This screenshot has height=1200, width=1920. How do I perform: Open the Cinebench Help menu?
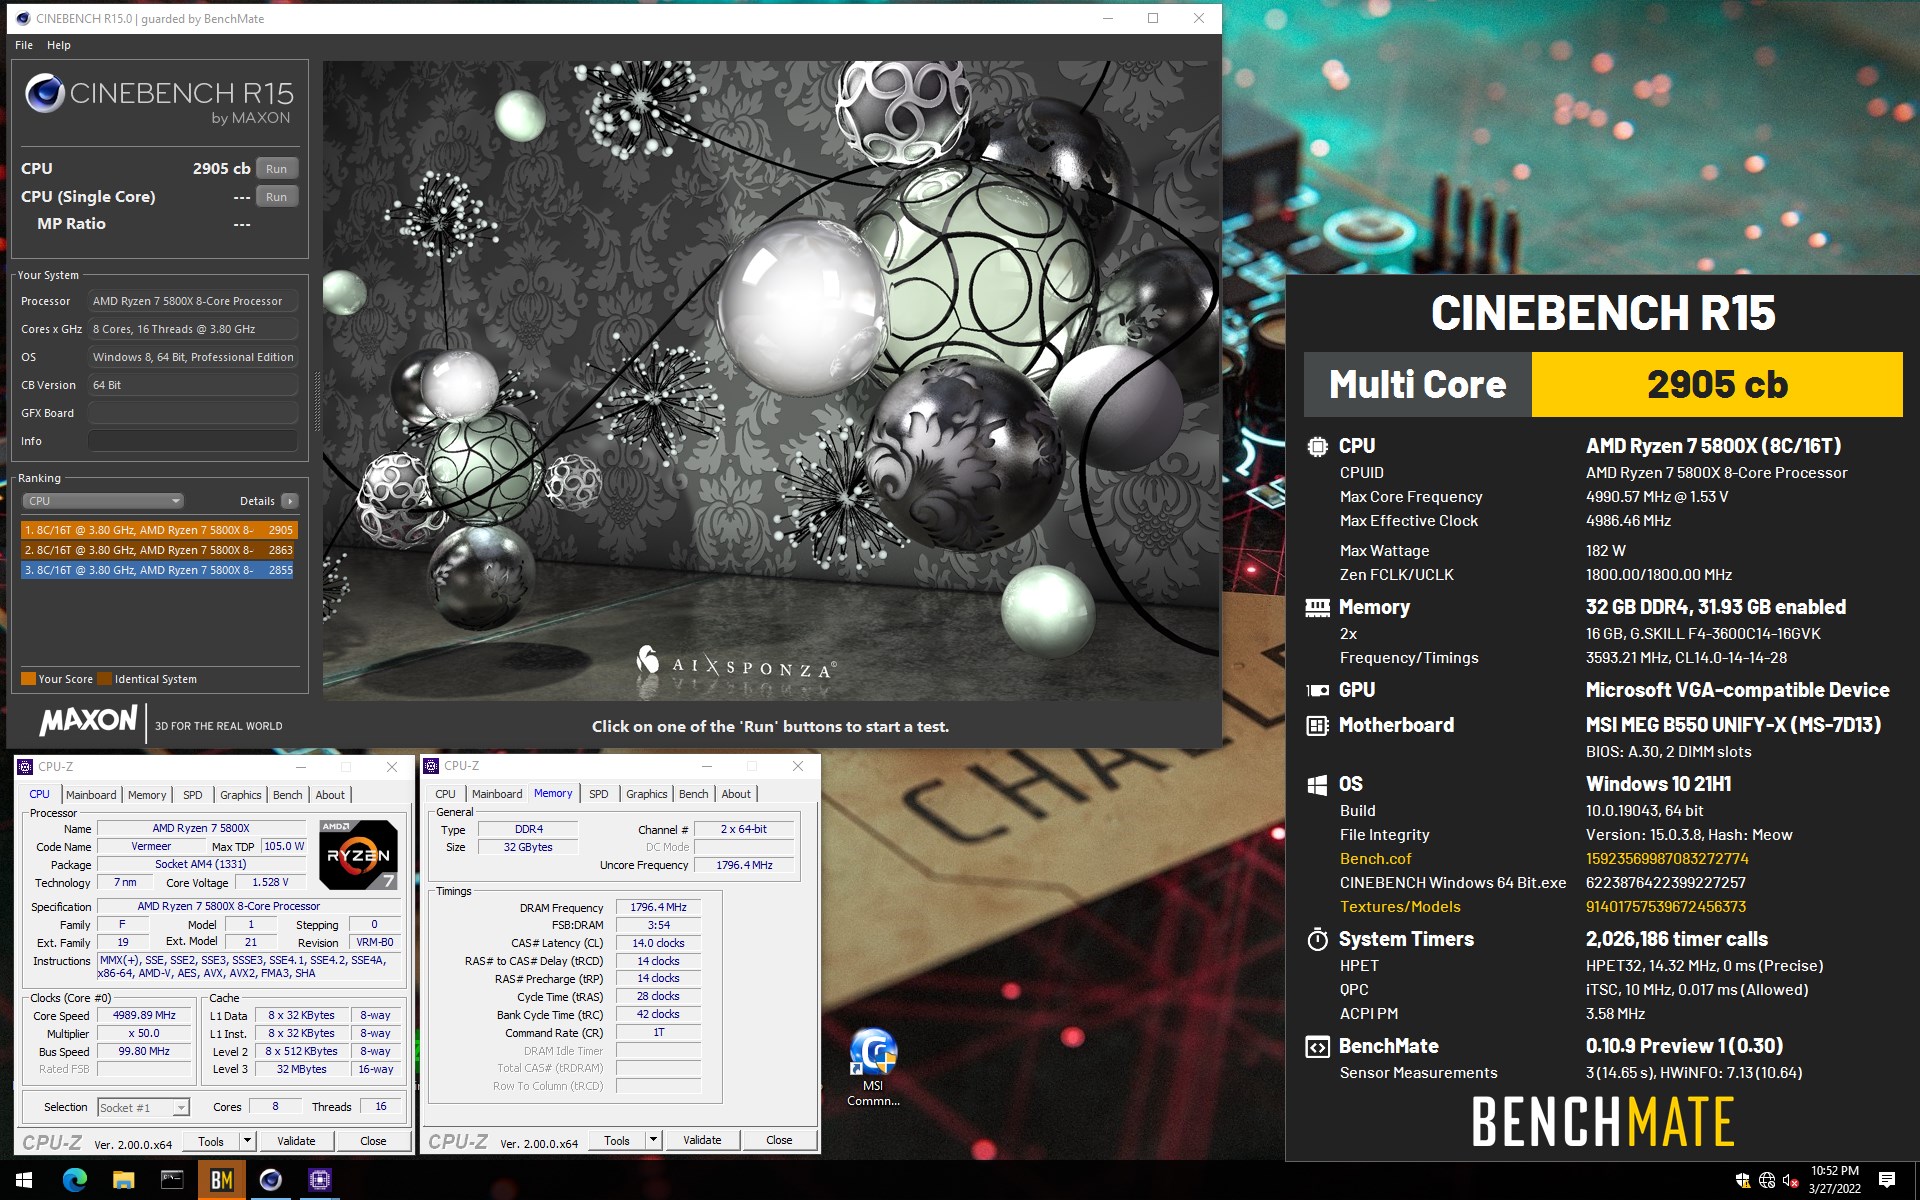coord(59,45)
